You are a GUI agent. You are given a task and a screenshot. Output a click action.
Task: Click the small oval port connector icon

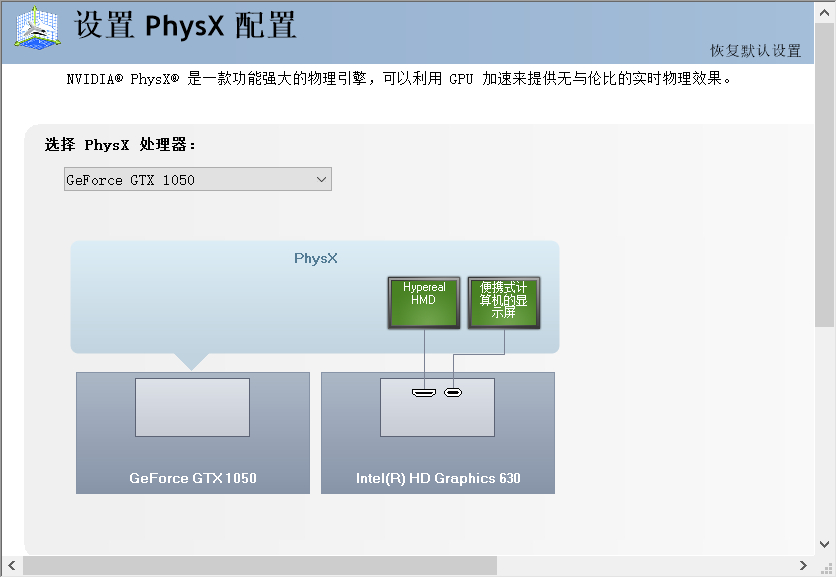(453, 393)
